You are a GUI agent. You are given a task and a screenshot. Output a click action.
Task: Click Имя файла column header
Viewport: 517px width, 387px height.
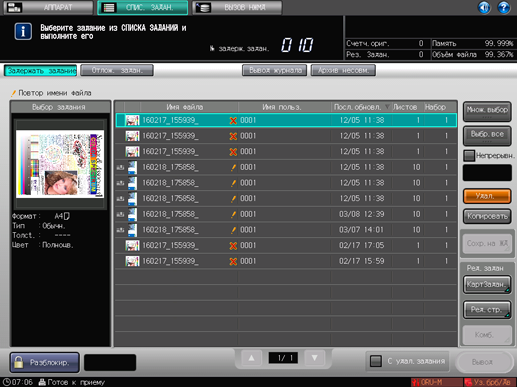(185, 107)
